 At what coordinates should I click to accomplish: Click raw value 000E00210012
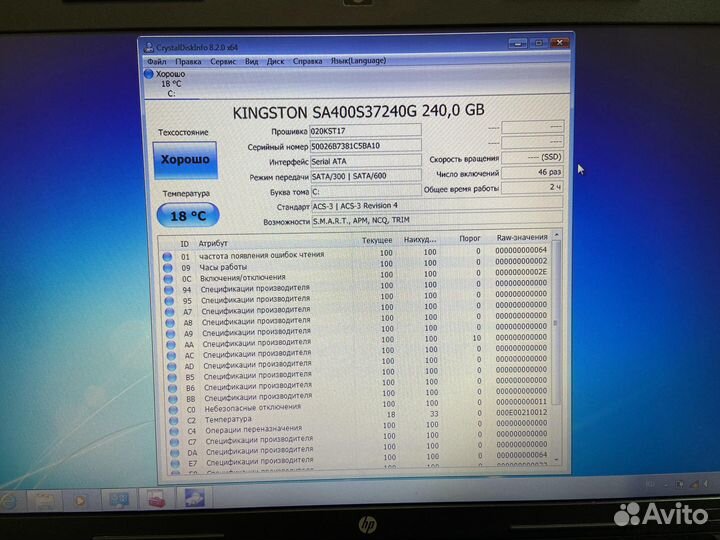tap(522, 412)
